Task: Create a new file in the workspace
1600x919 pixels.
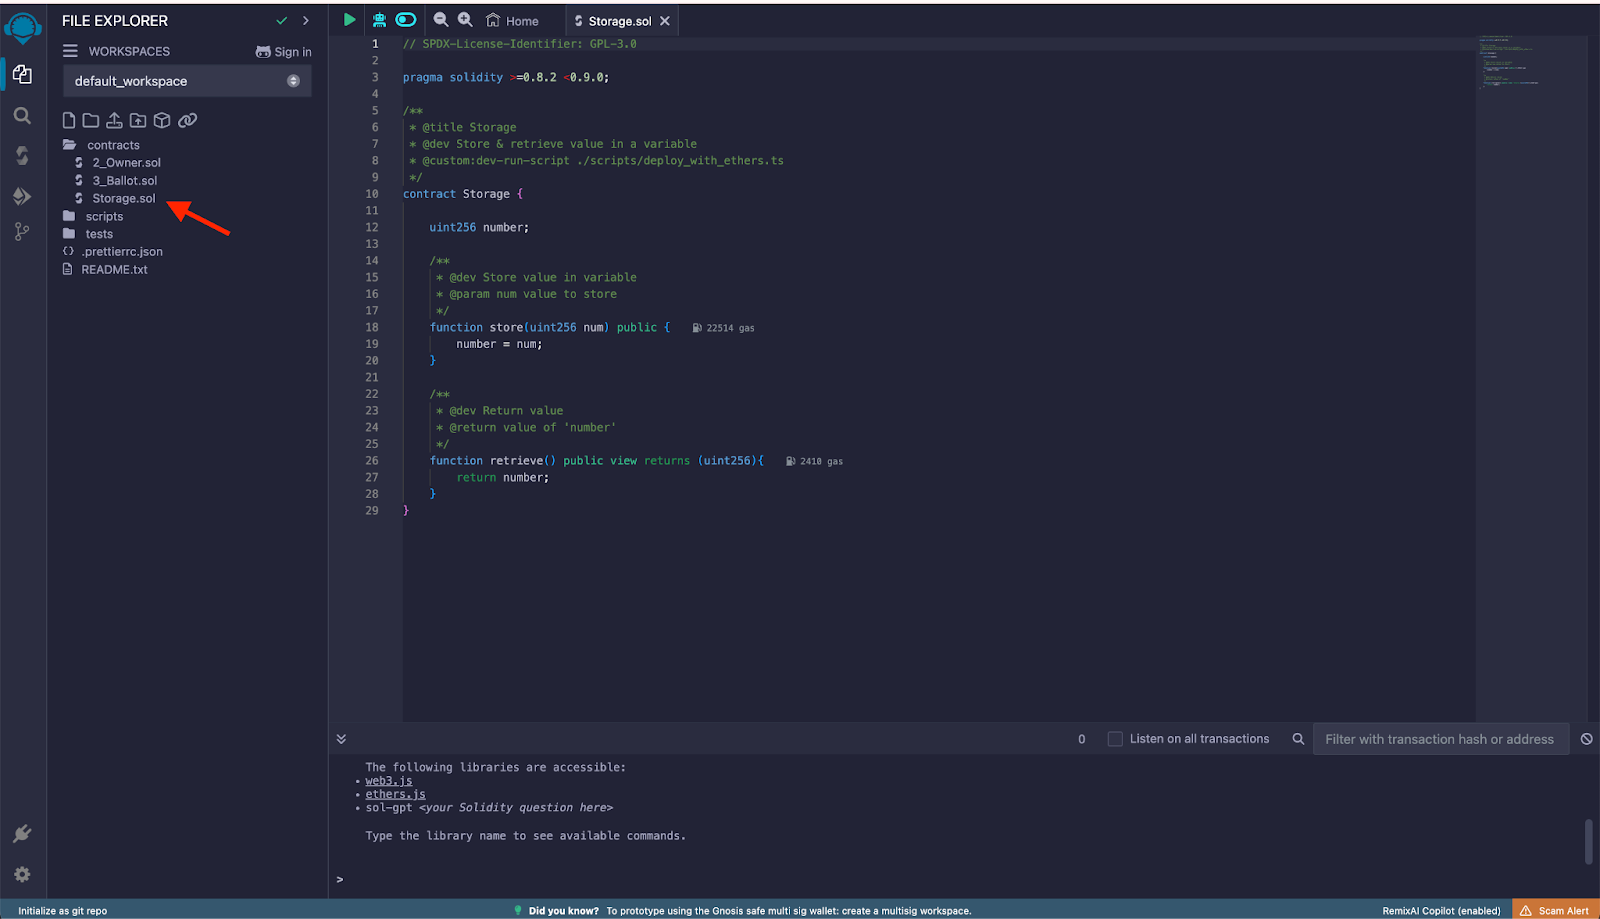Action: [68, 120]
